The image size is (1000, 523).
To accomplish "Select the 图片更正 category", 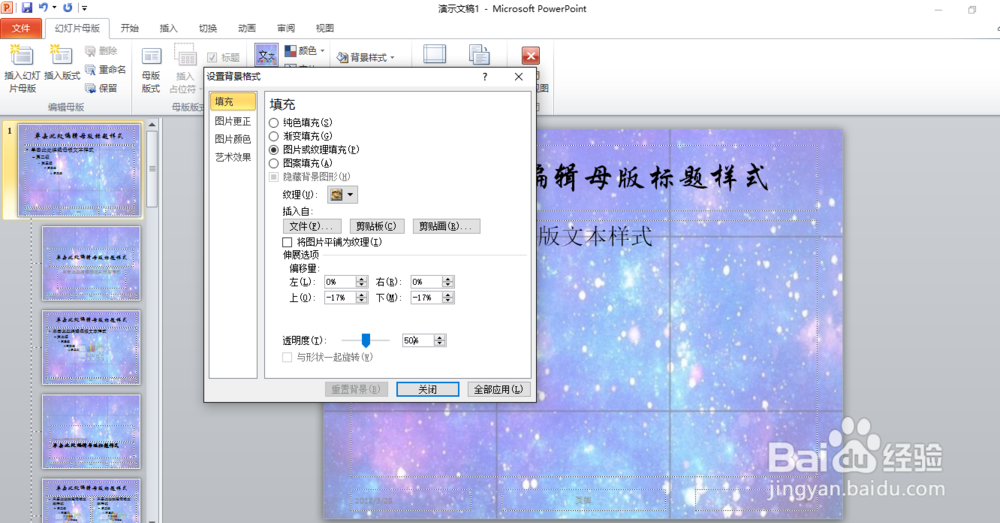I will tap(233, 121).
